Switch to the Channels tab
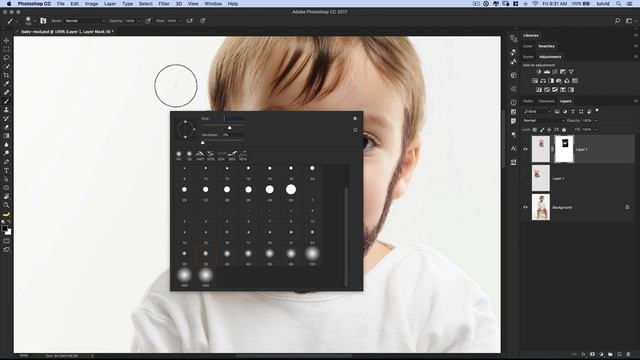The height and width of the screenshot is (360, 640). coord(546,101)
